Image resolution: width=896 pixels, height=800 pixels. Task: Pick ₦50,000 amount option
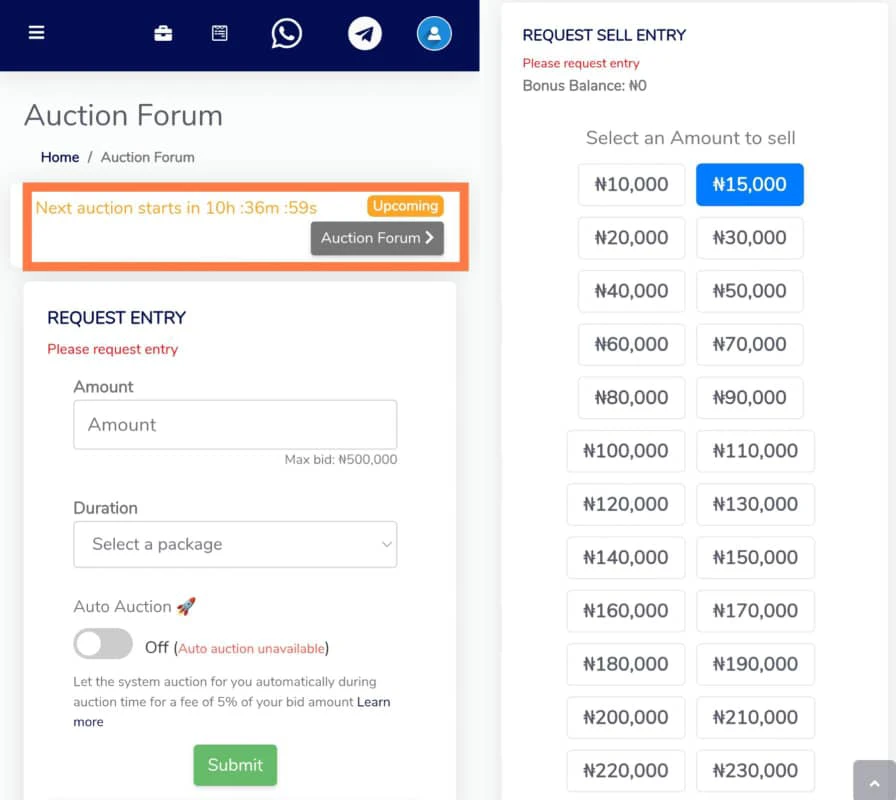750,291
